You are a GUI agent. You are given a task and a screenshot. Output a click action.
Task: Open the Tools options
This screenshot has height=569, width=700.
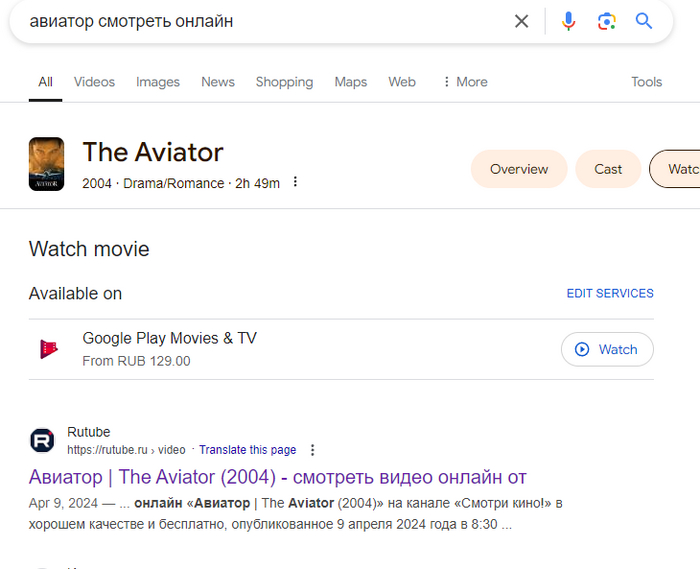[646, 82]
